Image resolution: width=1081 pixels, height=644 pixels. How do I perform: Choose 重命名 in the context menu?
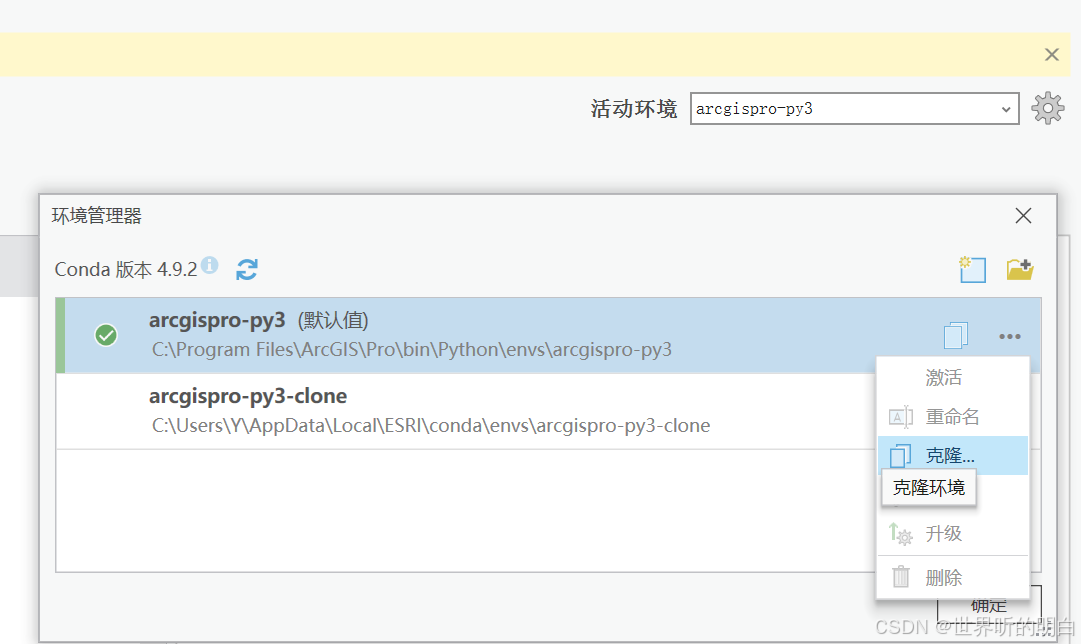[x=953, y=416]
